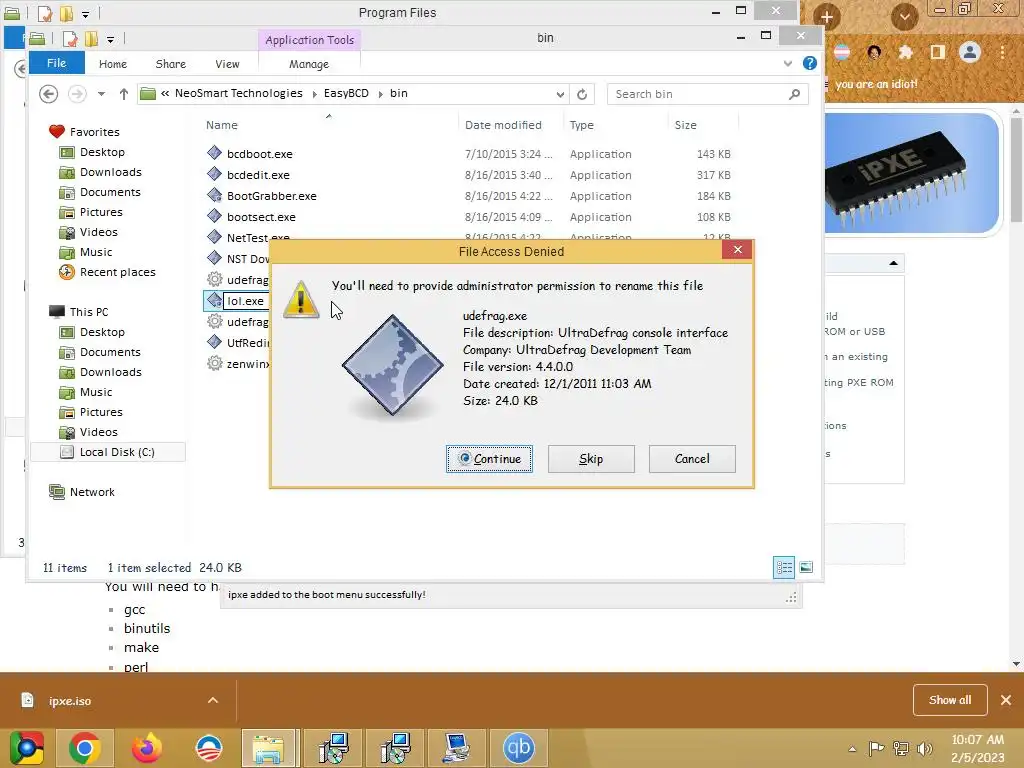The image size is (1024, 768).
Task: Click Continue in File Access Denied dialog
Action: [x=489, y=459]
